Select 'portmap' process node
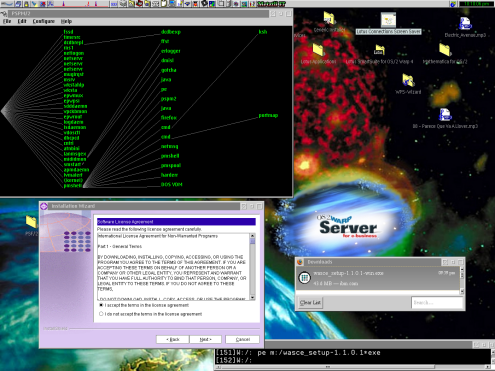This screenshot has height=371, width=495. click(268, 115)
